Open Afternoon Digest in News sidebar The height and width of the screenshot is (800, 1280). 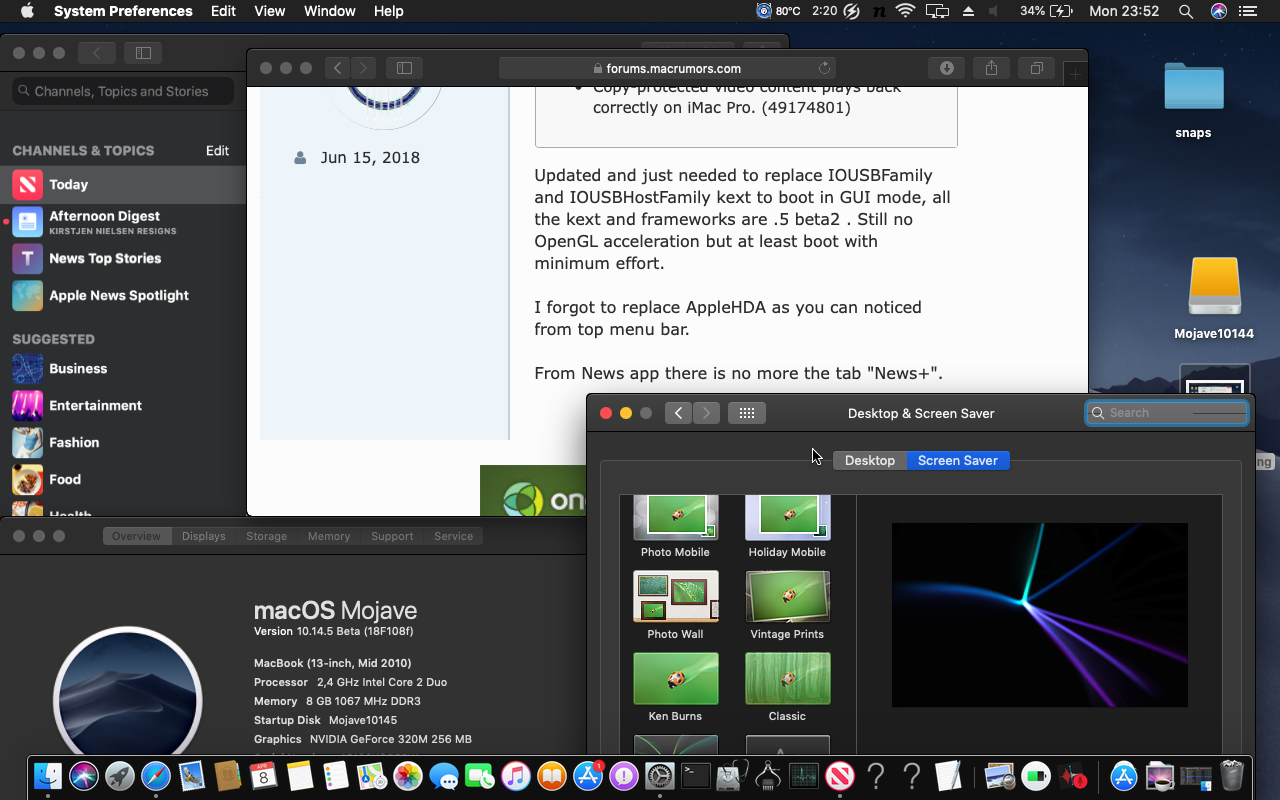(123, 221)
